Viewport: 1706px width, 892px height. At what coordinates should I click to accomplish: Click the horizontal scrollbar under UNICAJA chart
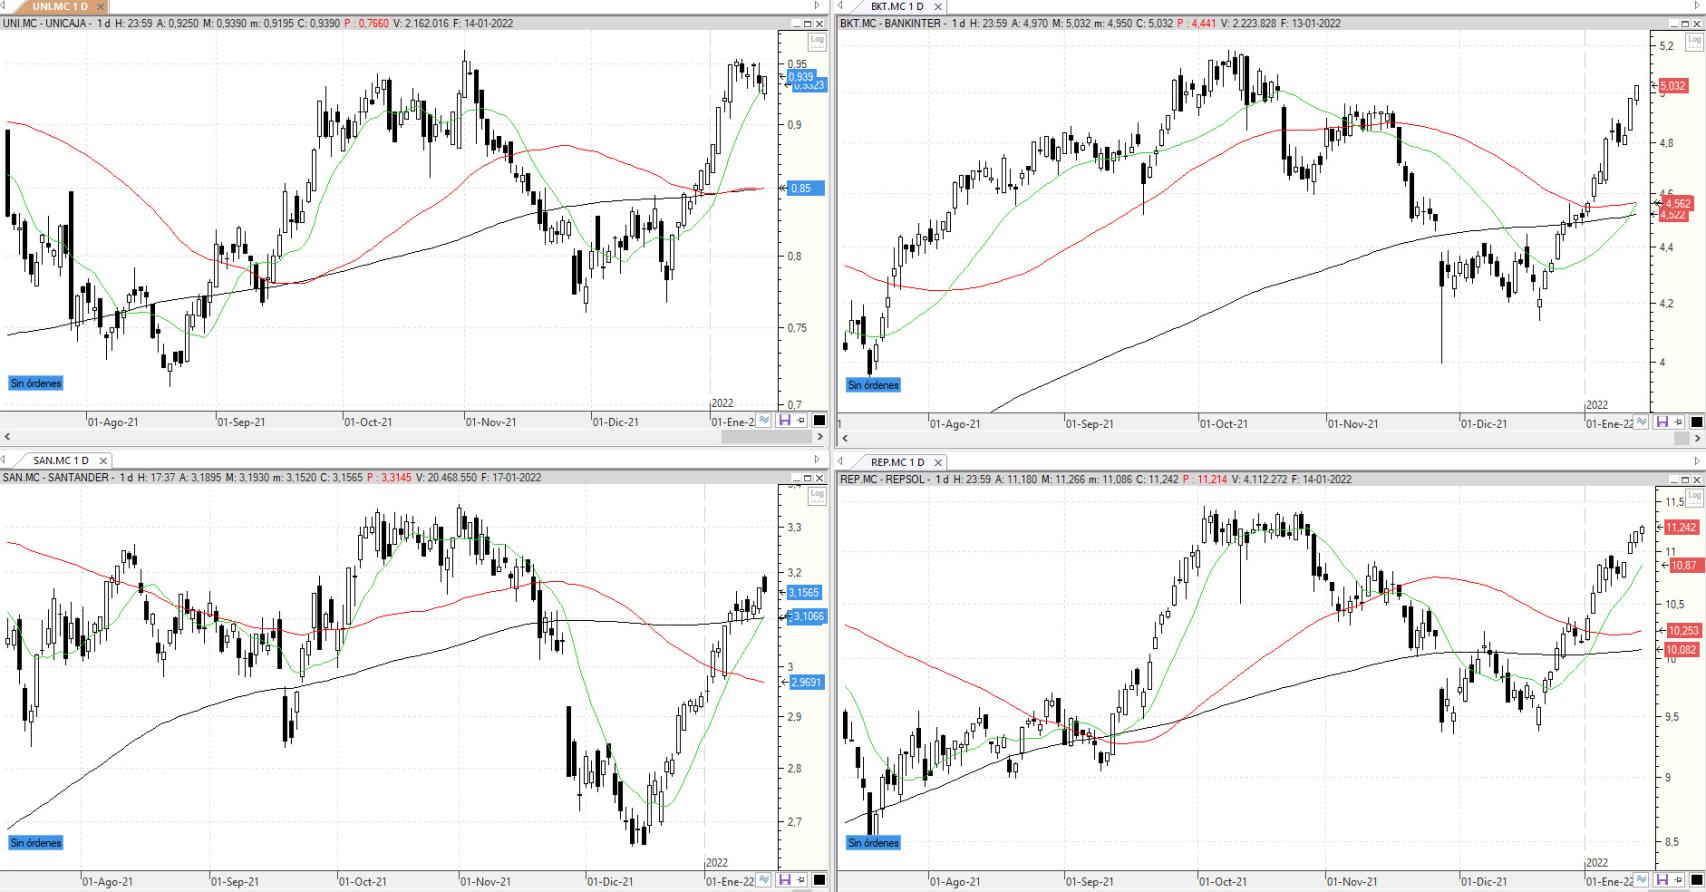pyautogui.click(x=400, y=437)
